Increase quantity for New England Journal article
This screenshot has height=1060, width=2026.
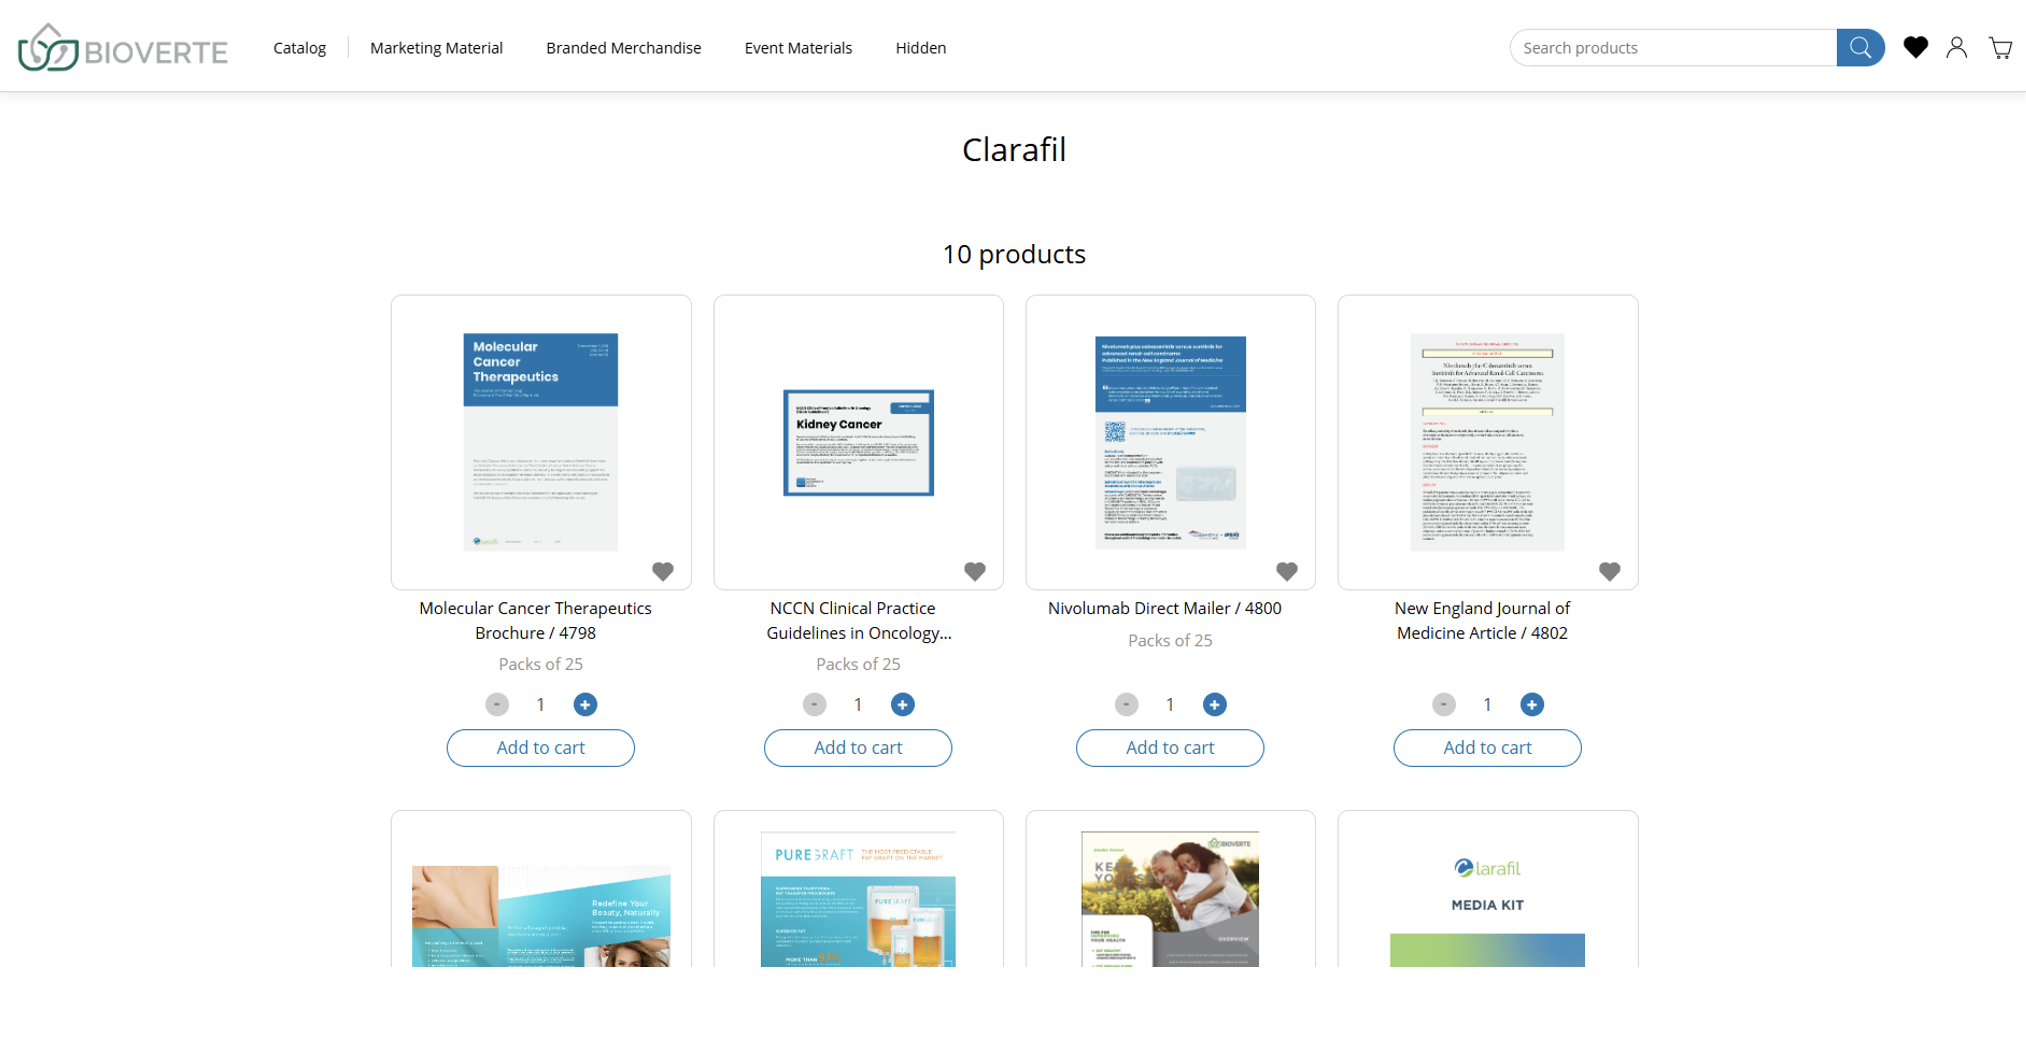coord(1531,705)
